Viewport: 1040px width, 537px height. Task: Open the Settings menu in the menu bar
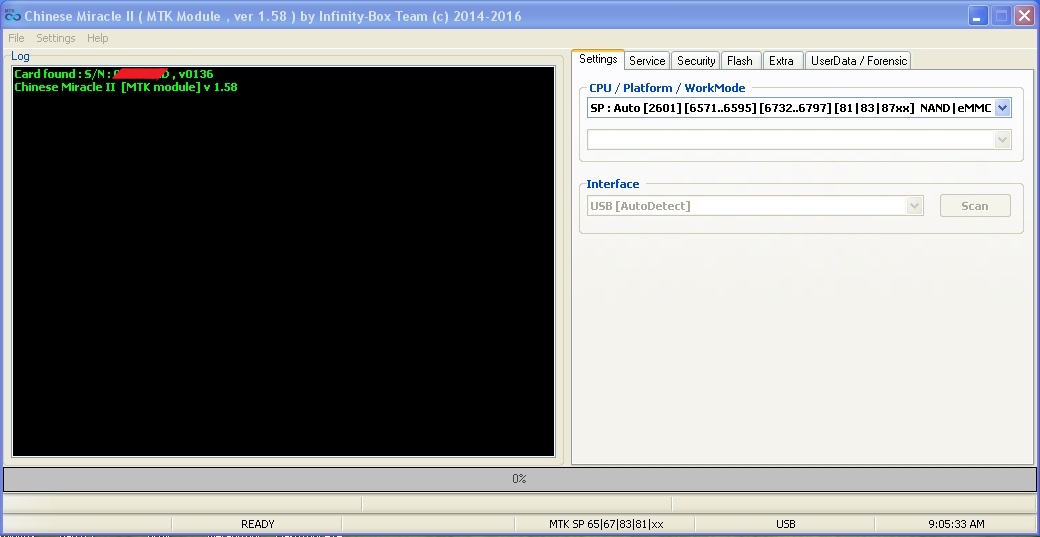(x=56, y=38)
